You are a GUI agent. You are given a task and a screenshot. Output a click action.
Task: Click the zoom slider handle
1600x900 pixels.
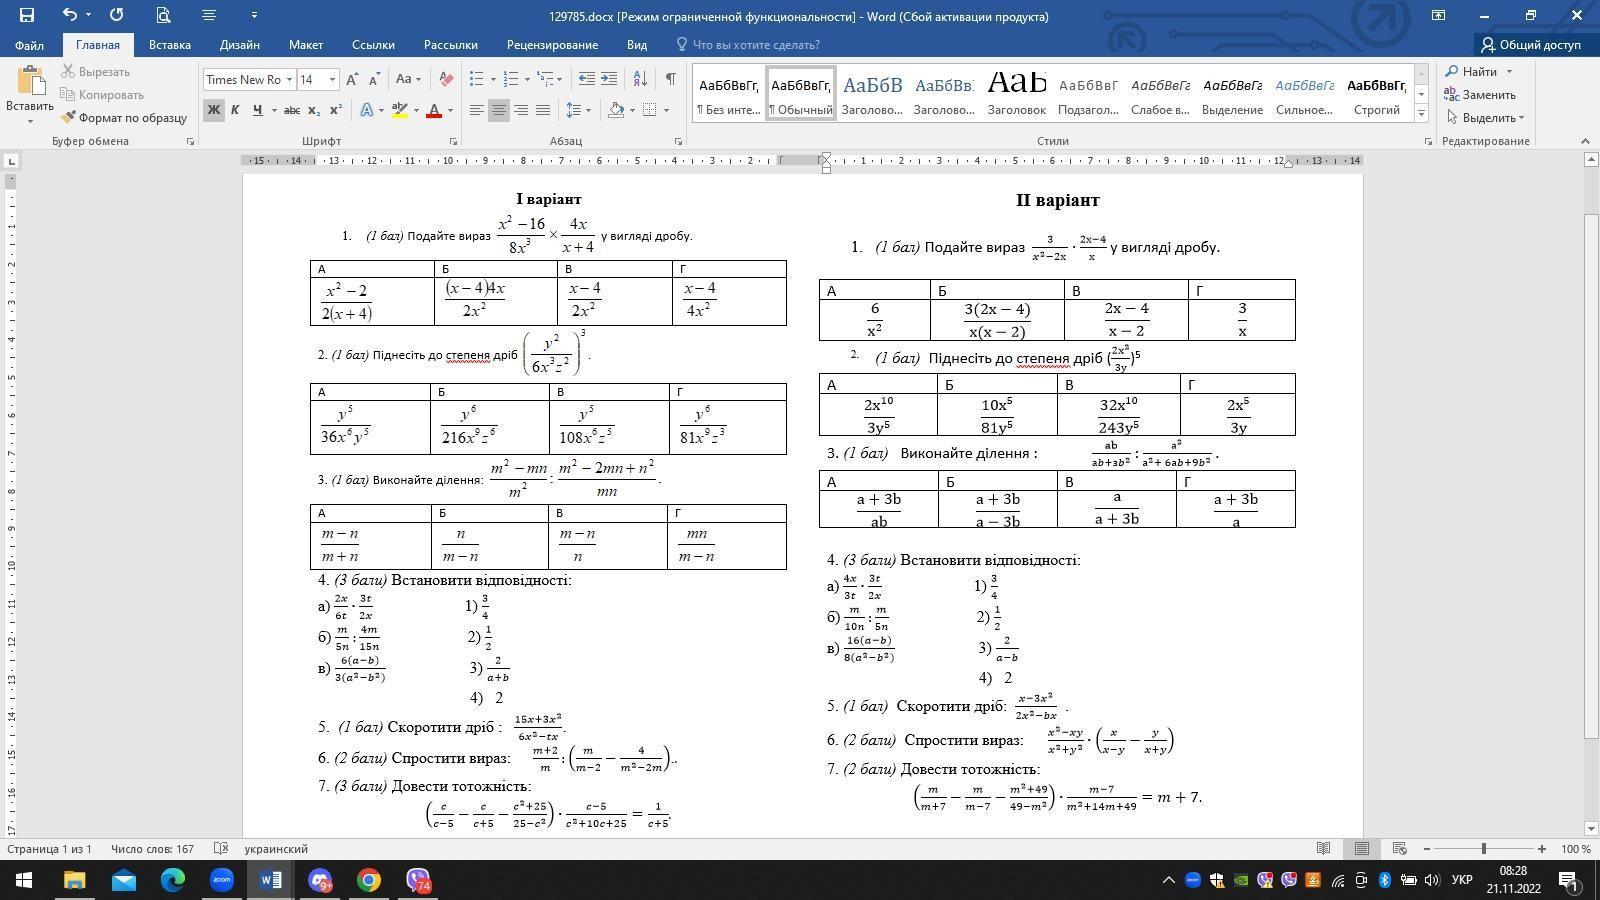tap(1484, 849)
